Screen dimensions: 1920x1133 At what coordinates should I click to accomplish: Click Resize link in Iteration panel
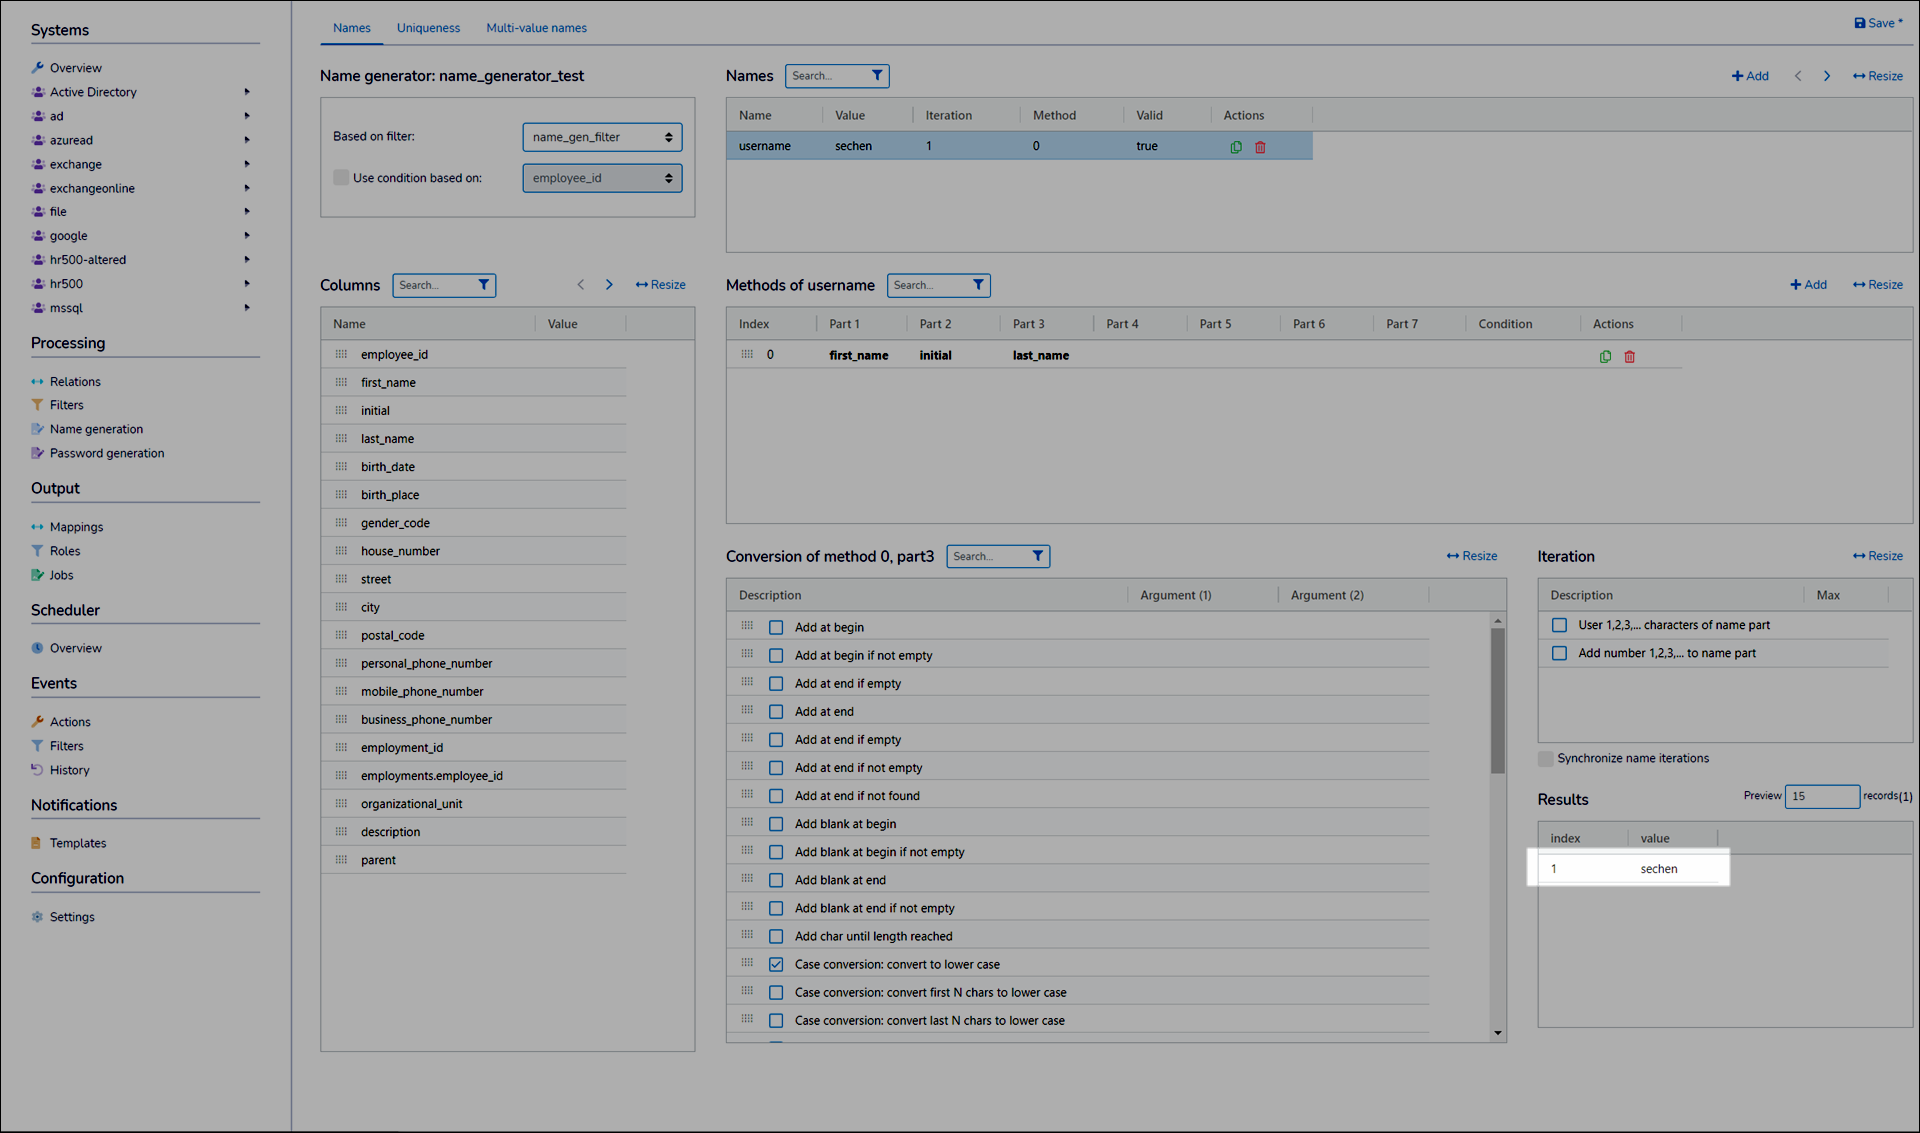[1877, 556]
